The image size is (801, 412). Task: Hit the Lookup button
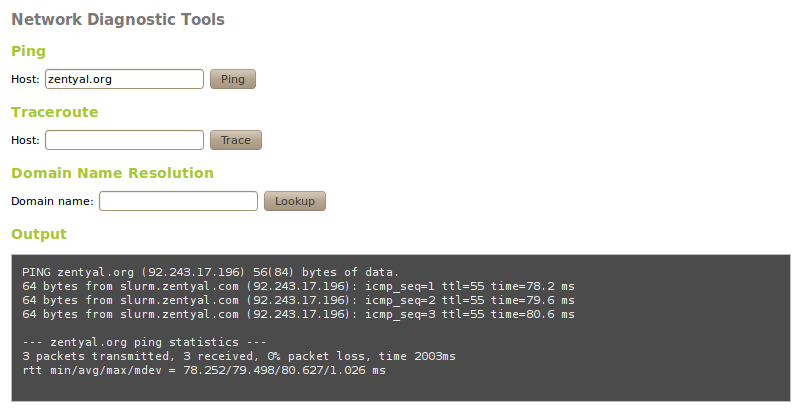[294, 201]
